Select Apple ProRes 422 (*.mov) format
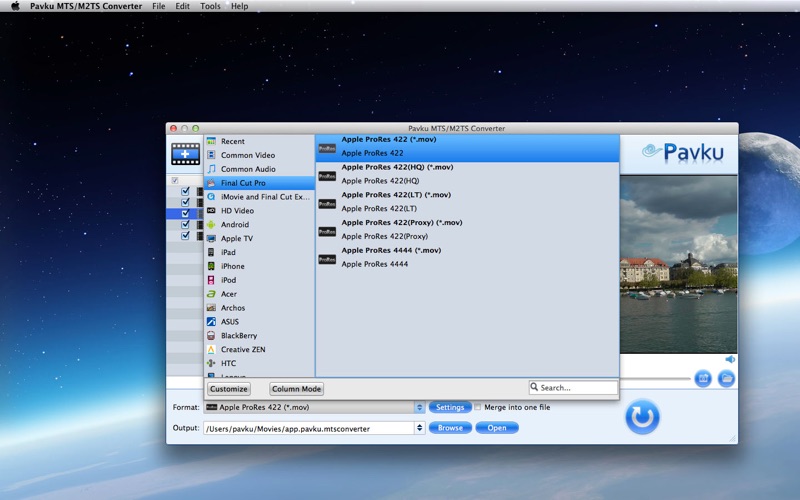 [x=467, y=148]
